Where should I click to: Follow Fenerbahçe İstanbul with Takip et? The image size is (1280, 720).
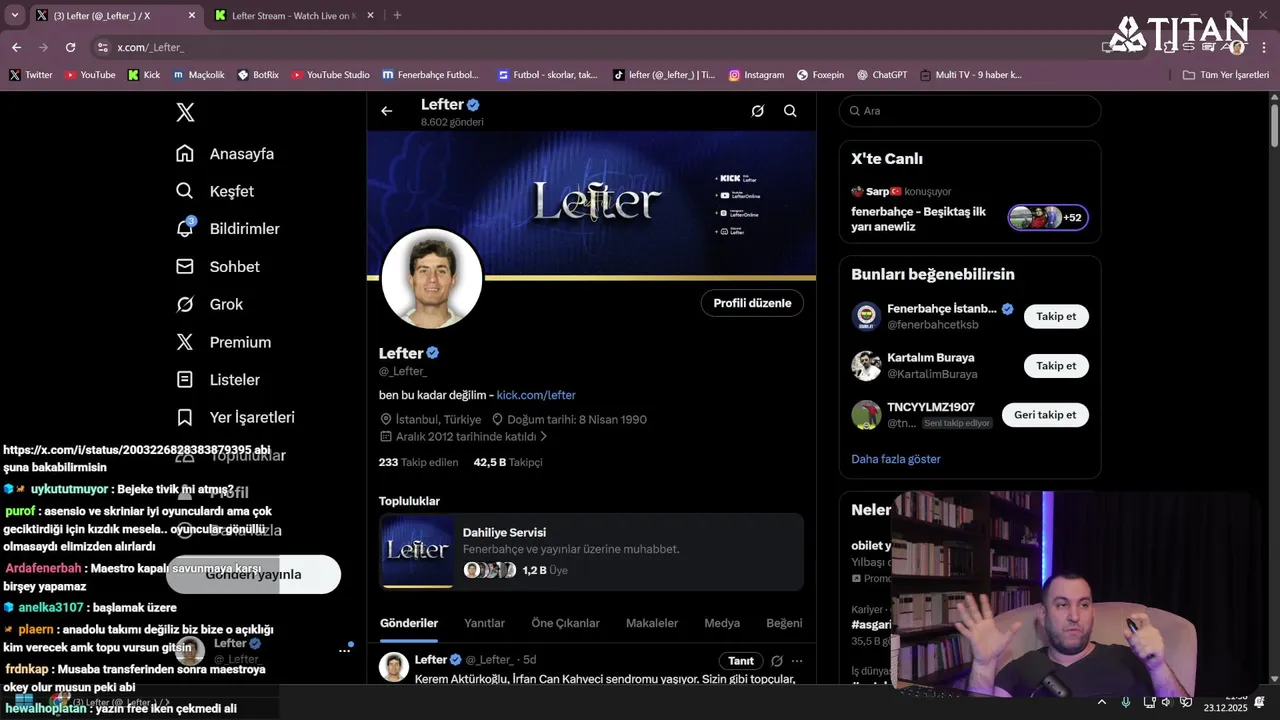click(1056, 316)
